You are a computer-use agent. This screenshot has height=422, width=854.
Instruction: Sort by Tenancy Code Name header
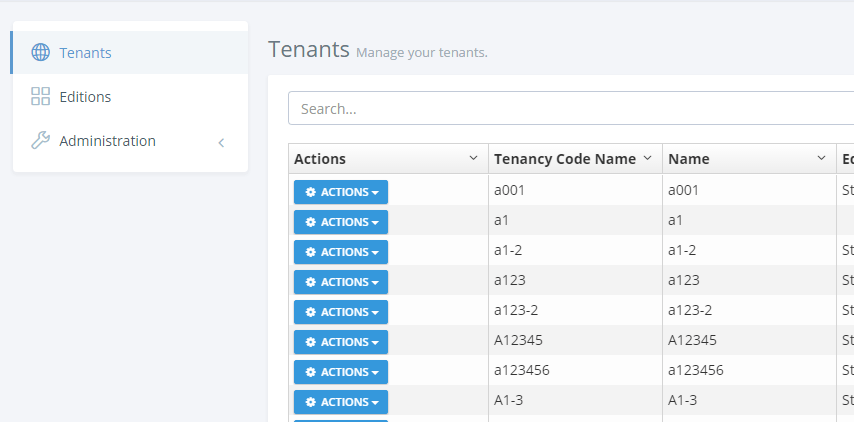pyautogui.click(x=565, y=158)
